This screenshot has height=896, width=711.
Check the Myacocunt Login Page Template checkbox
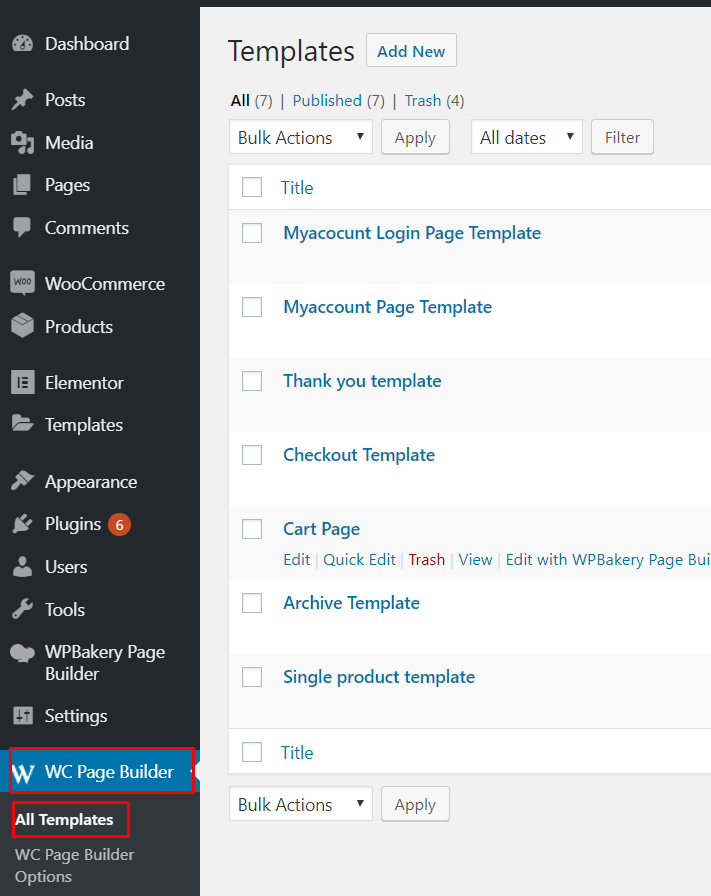pyautogui.click(x=252, y=233)
